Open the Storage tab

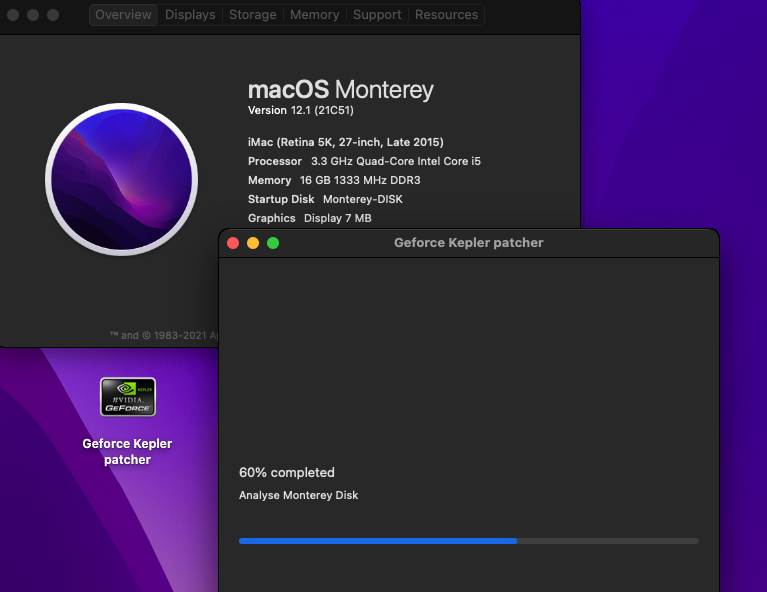point(252,15)
